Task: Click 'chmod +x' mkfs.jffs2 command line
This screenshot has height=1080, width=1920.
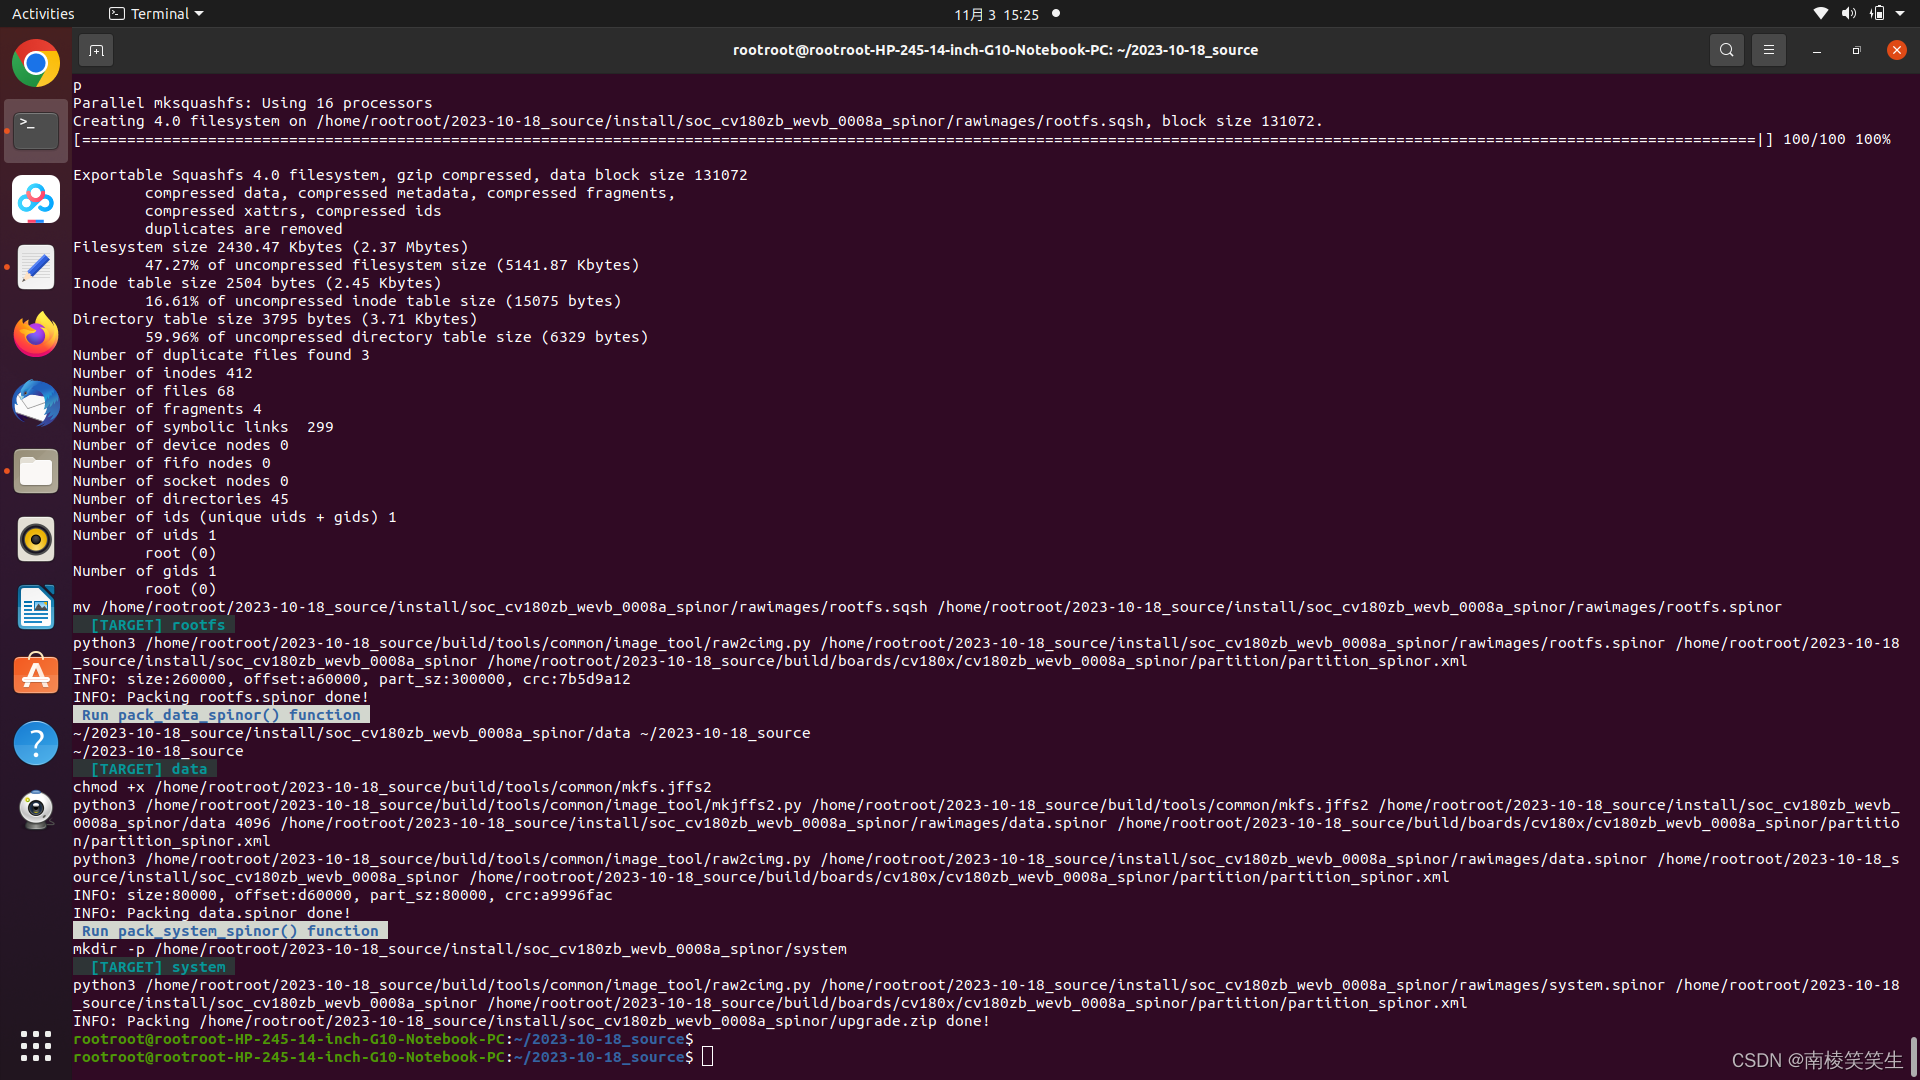Action: click(x=392, y=787)
